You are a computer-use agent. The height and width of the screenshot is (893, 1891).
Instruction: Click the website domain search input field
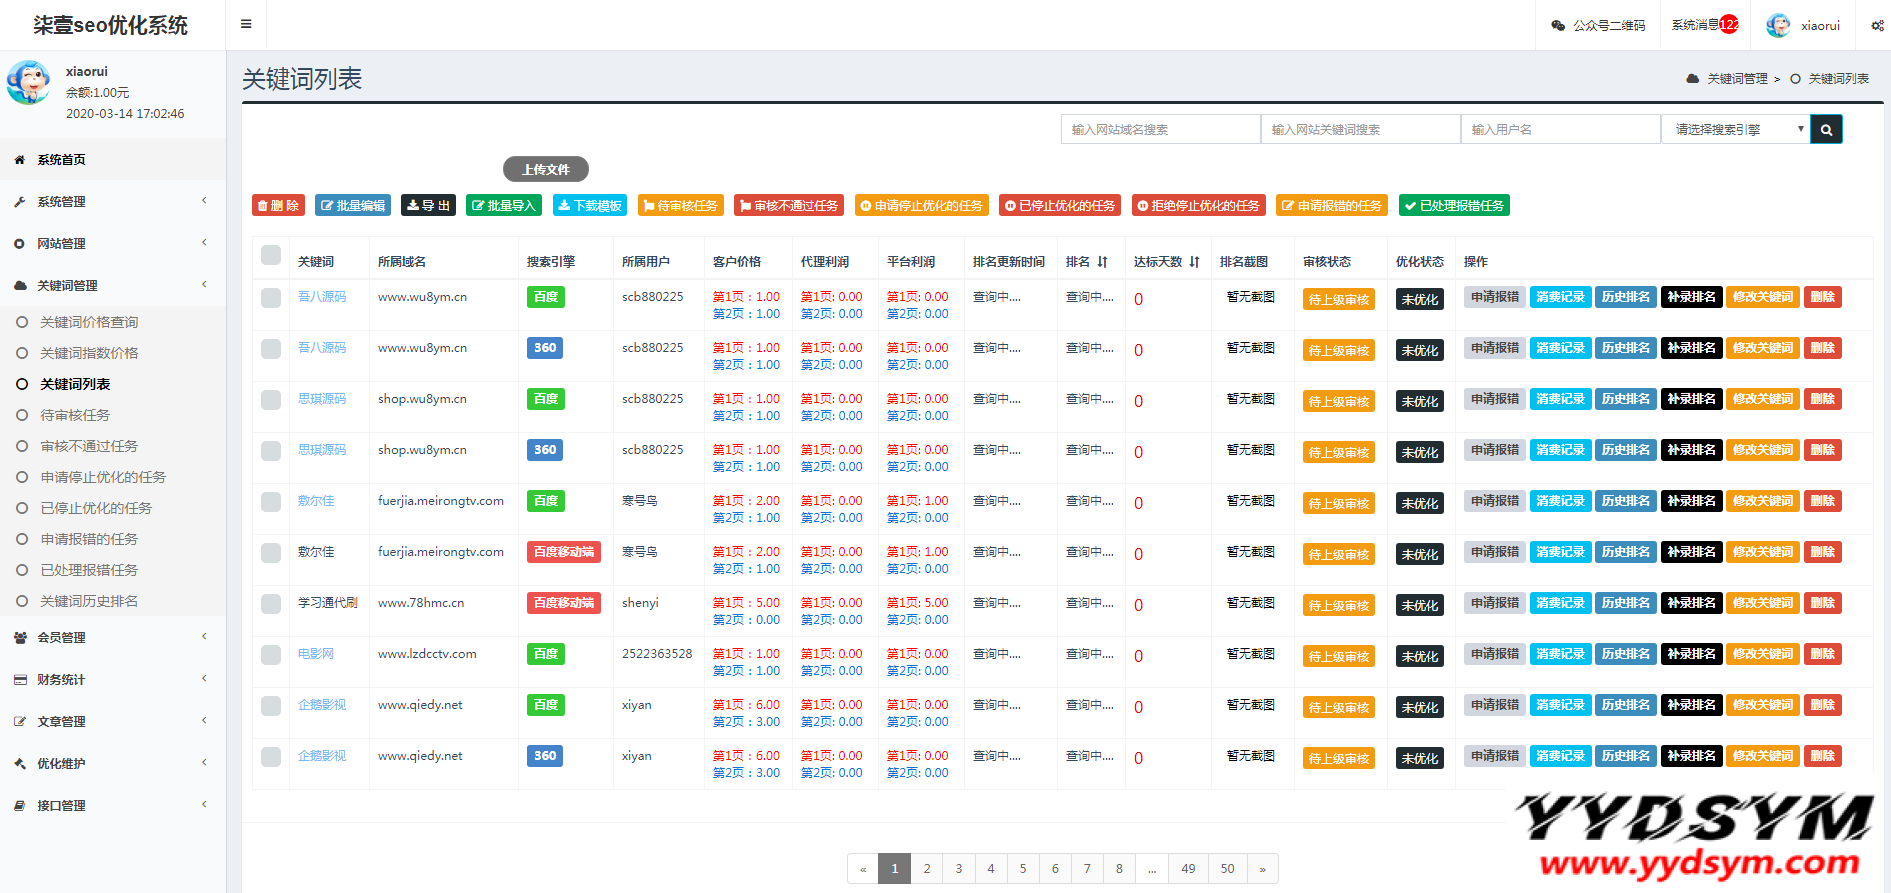[x=1160, y=129]
